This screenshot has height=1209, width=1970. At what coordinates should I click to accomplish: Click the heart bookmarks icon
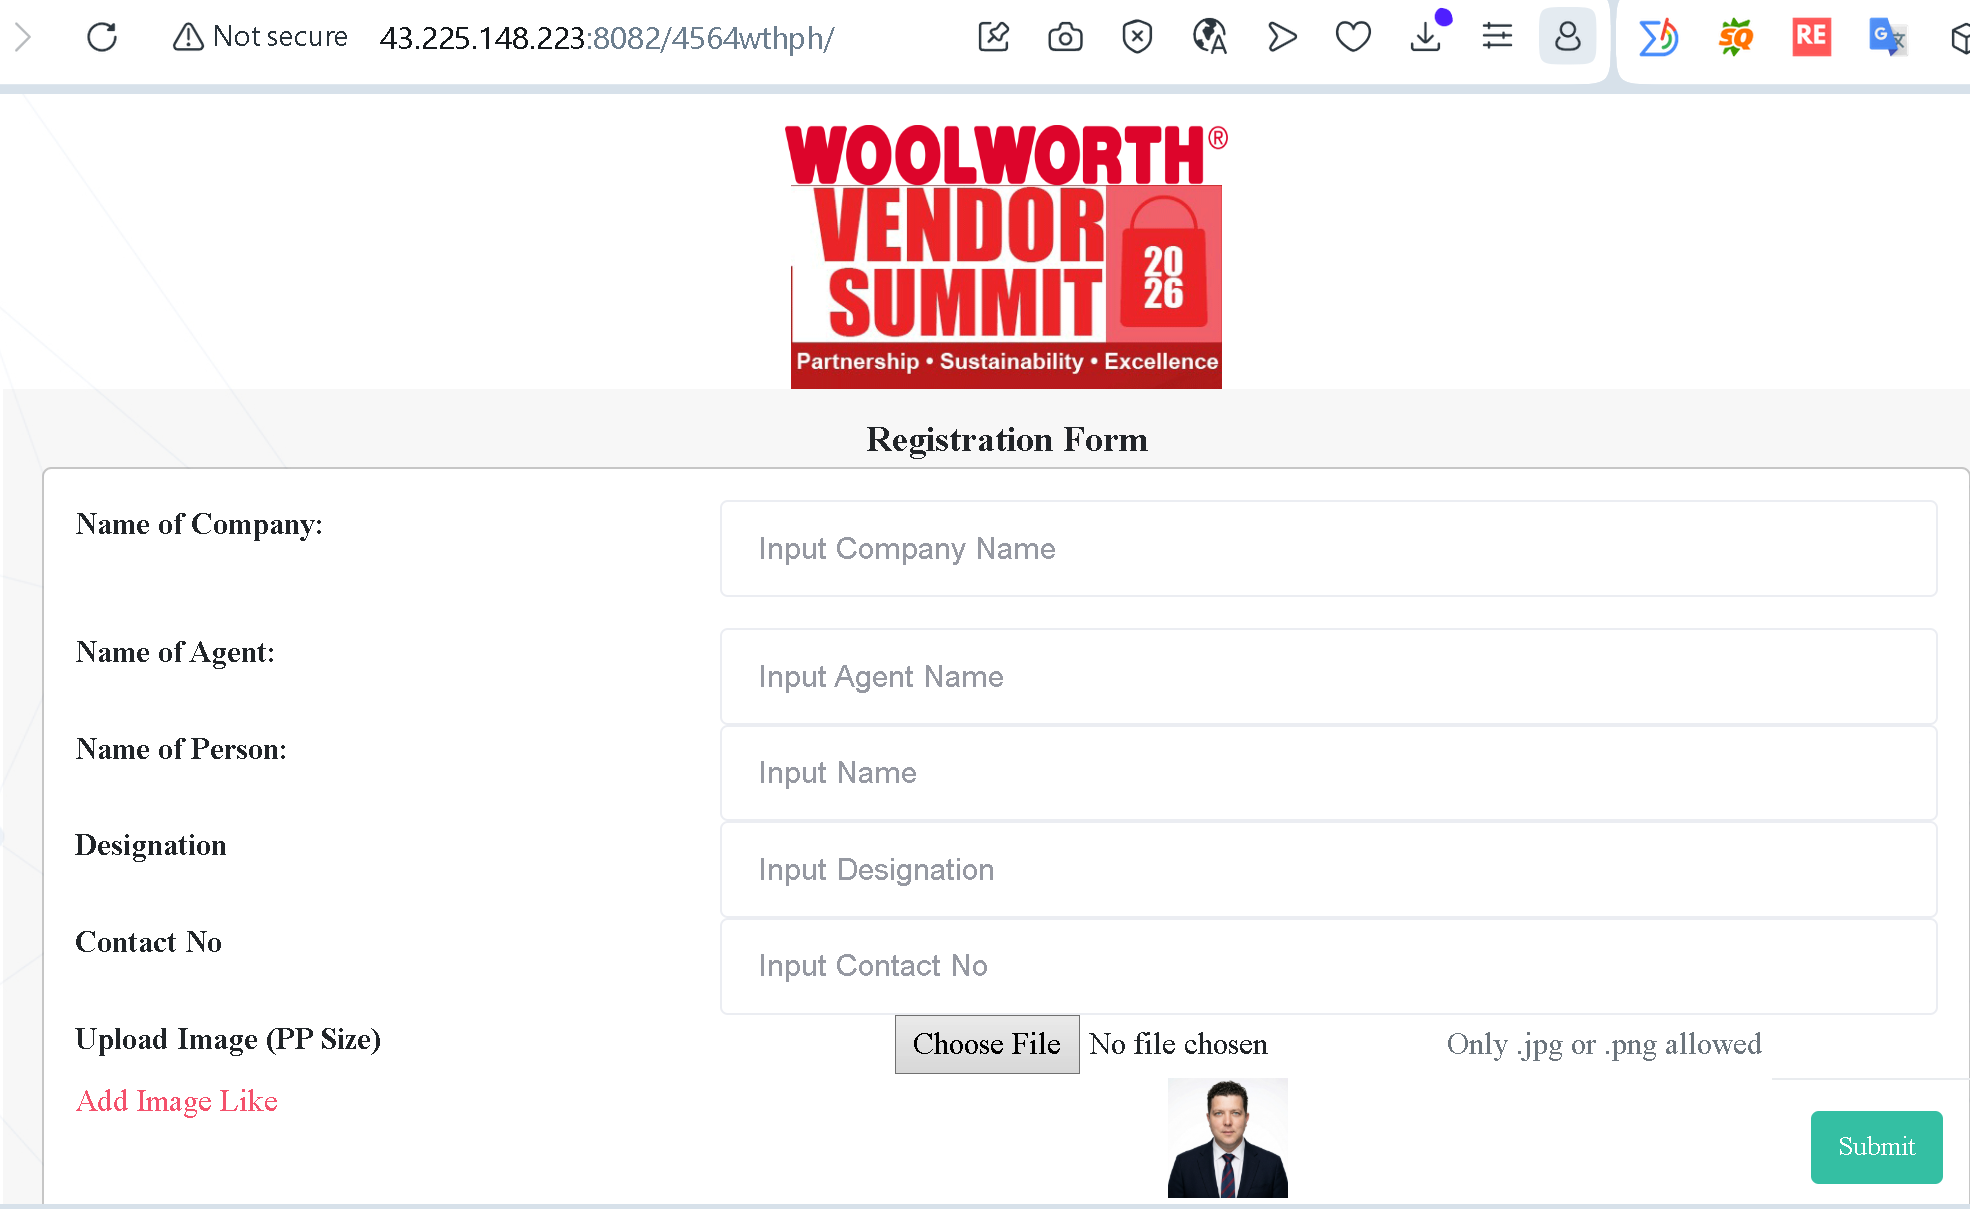1353,37
